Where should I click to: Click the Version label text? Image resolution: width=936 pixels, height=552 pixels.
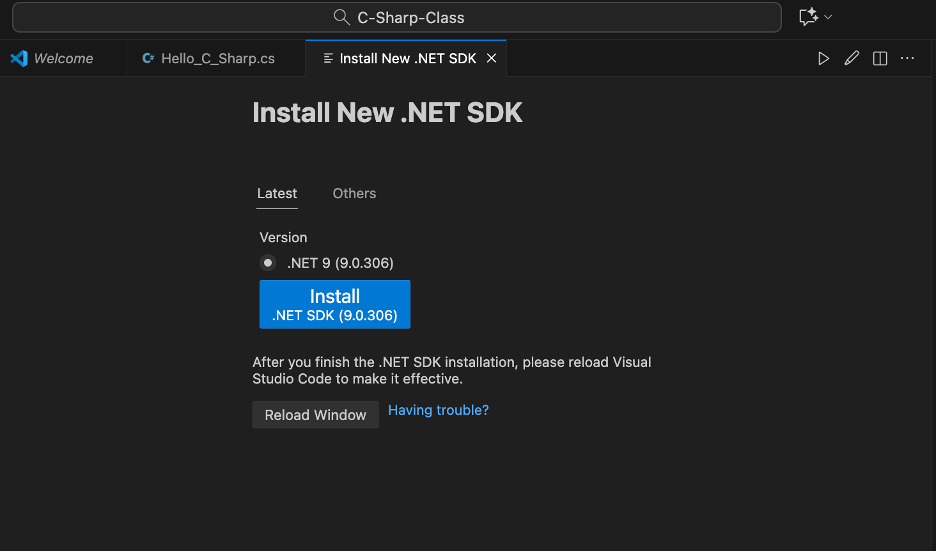(x=284, y=238)
